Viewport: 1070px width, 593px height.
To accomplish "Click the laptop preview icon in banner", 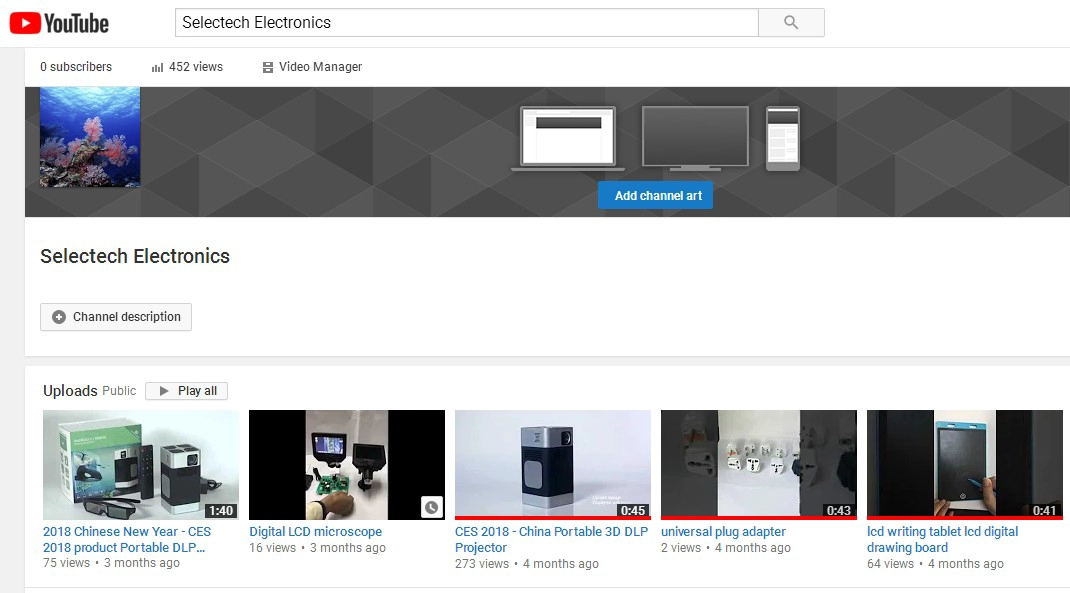I will coord(568,138).
